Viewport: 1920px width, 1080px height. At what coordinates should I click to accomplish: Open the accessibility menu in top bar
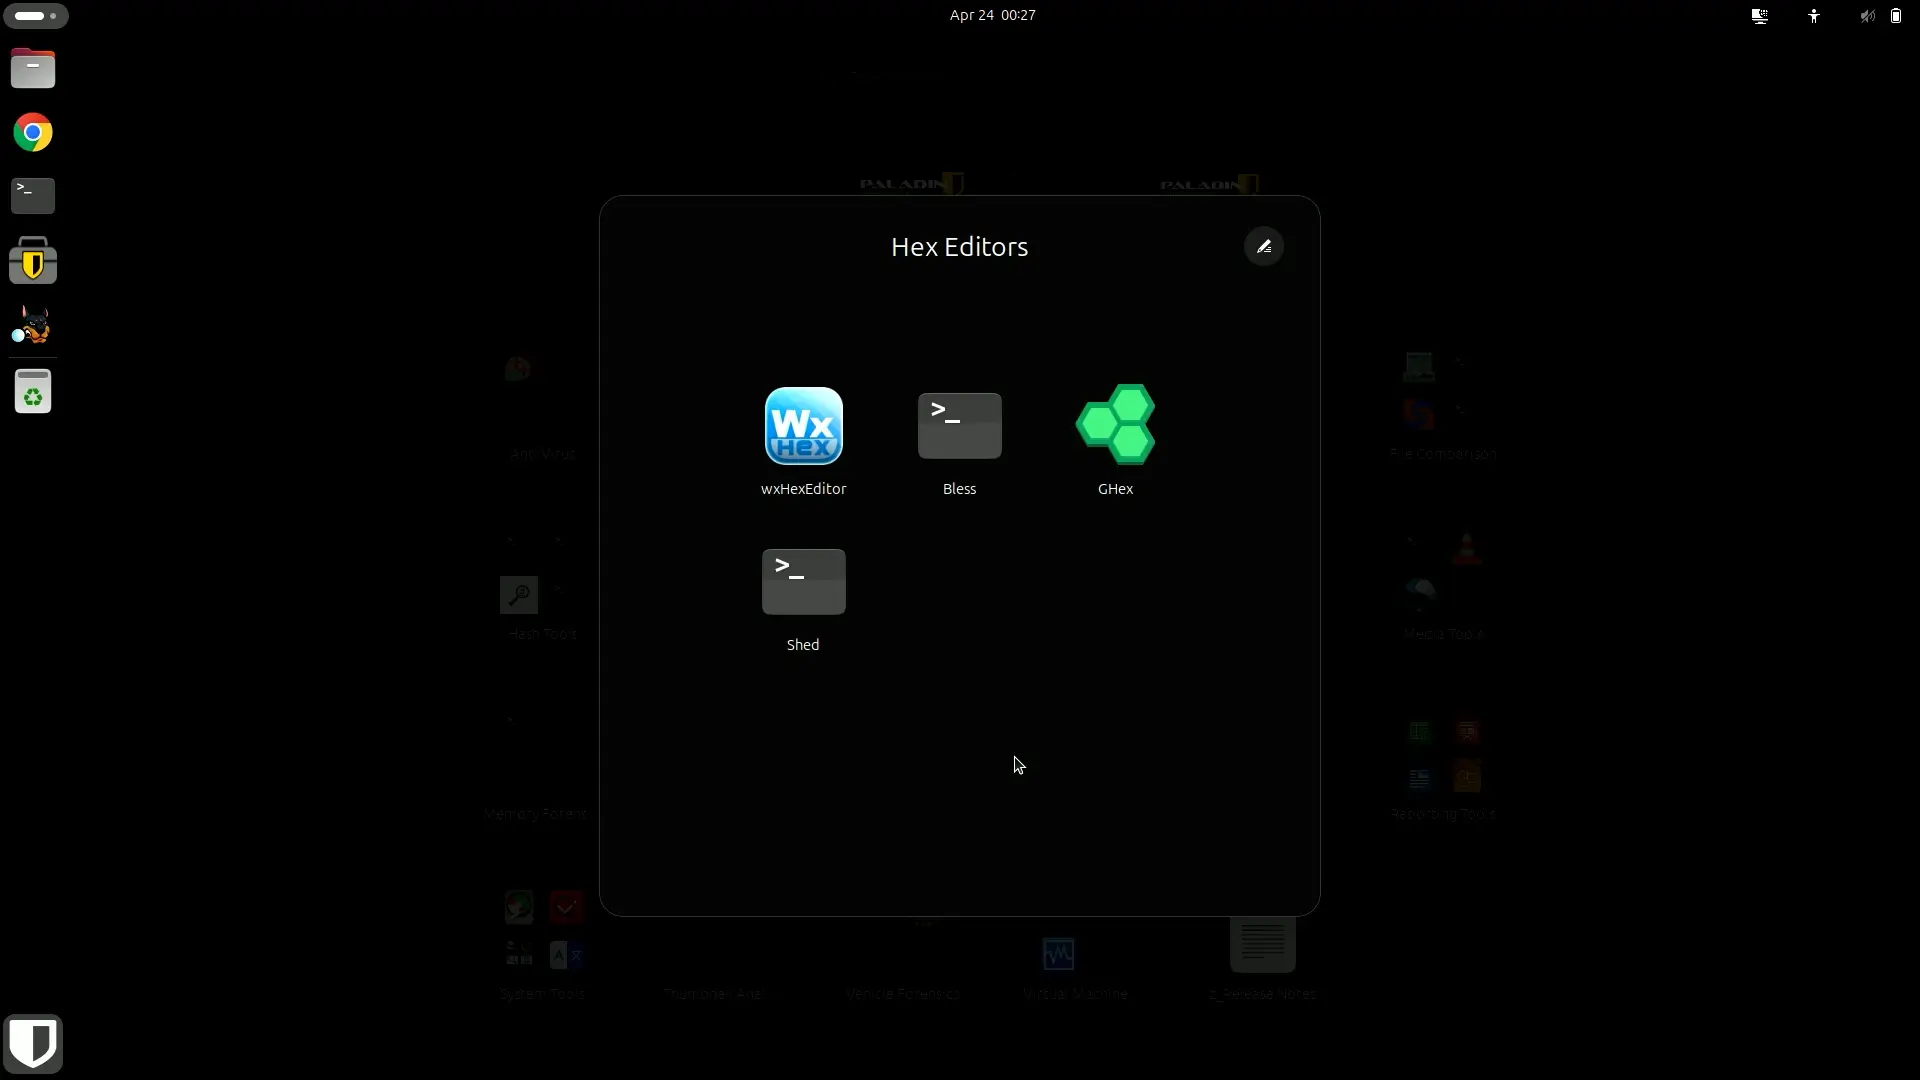1814,16
